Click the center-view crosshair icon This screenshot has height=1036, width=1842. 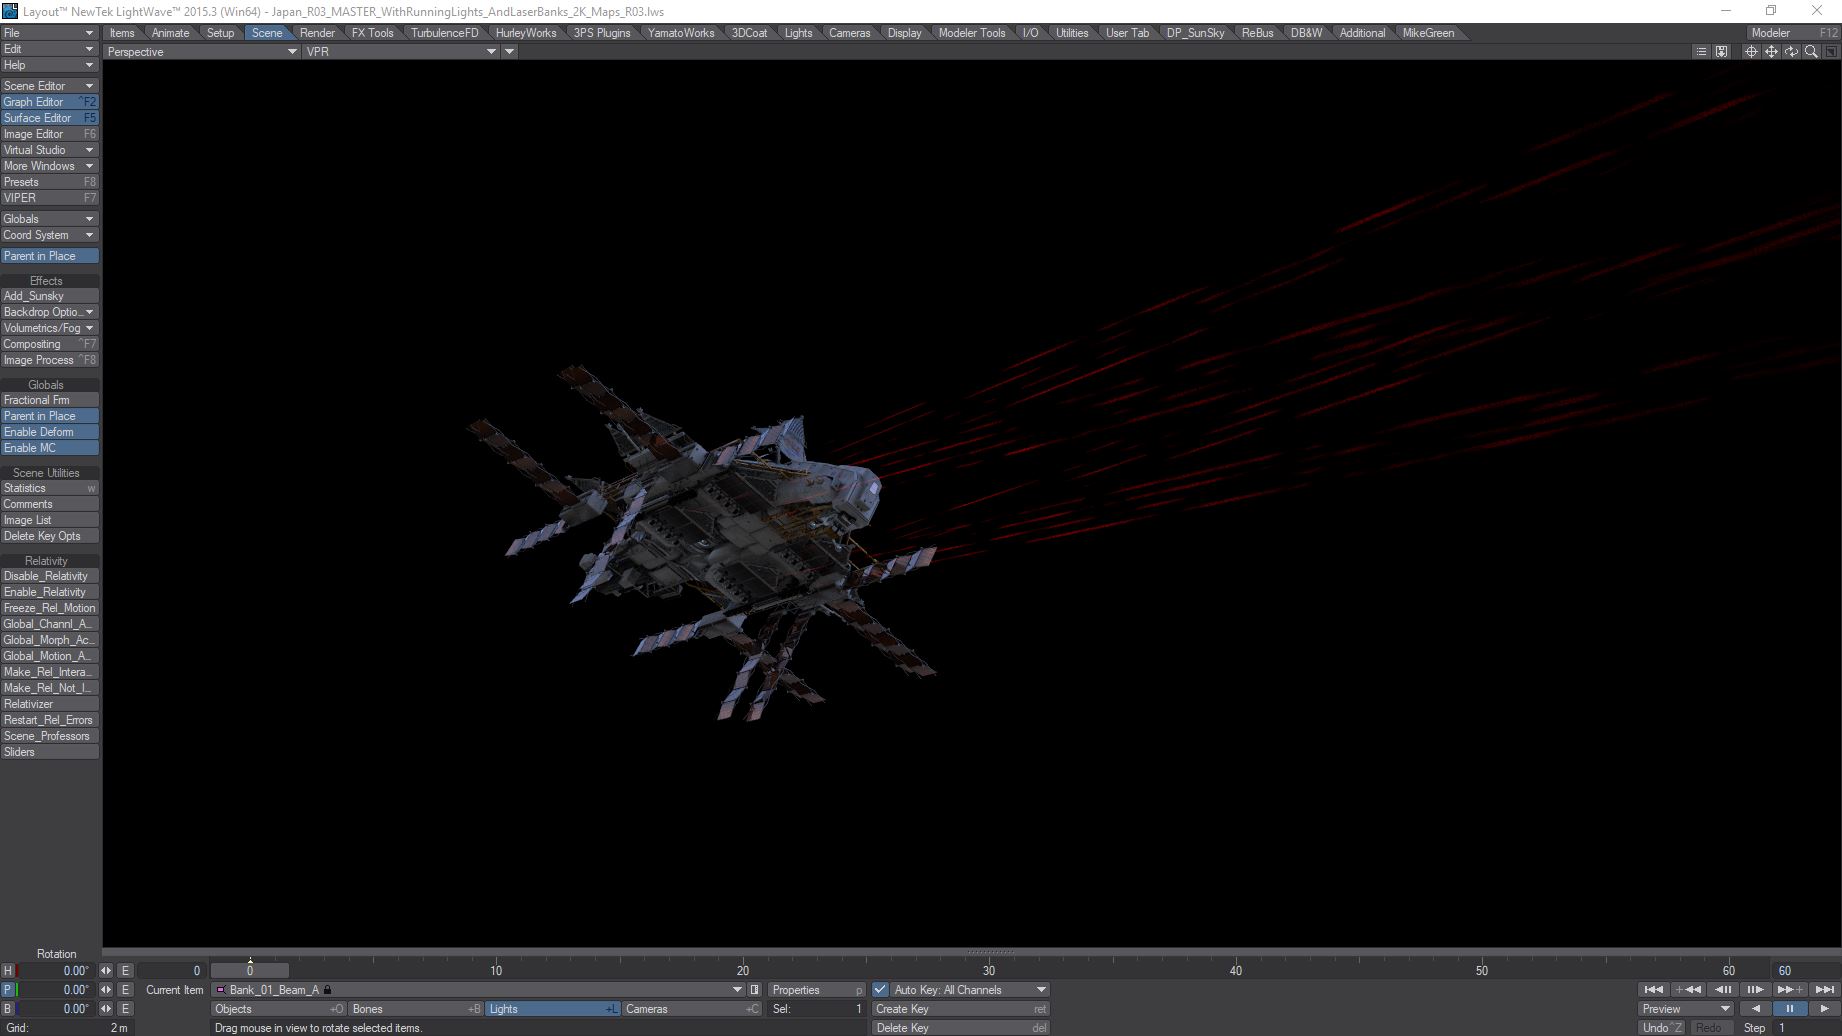1751,52
